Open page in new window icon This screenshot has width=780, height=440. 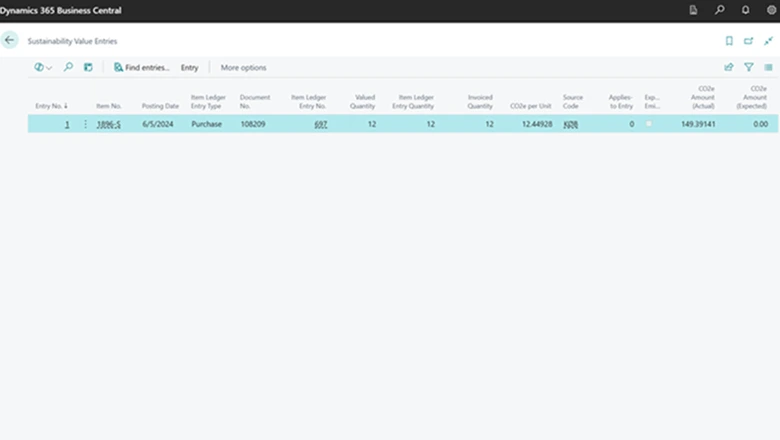coord(749,41)
